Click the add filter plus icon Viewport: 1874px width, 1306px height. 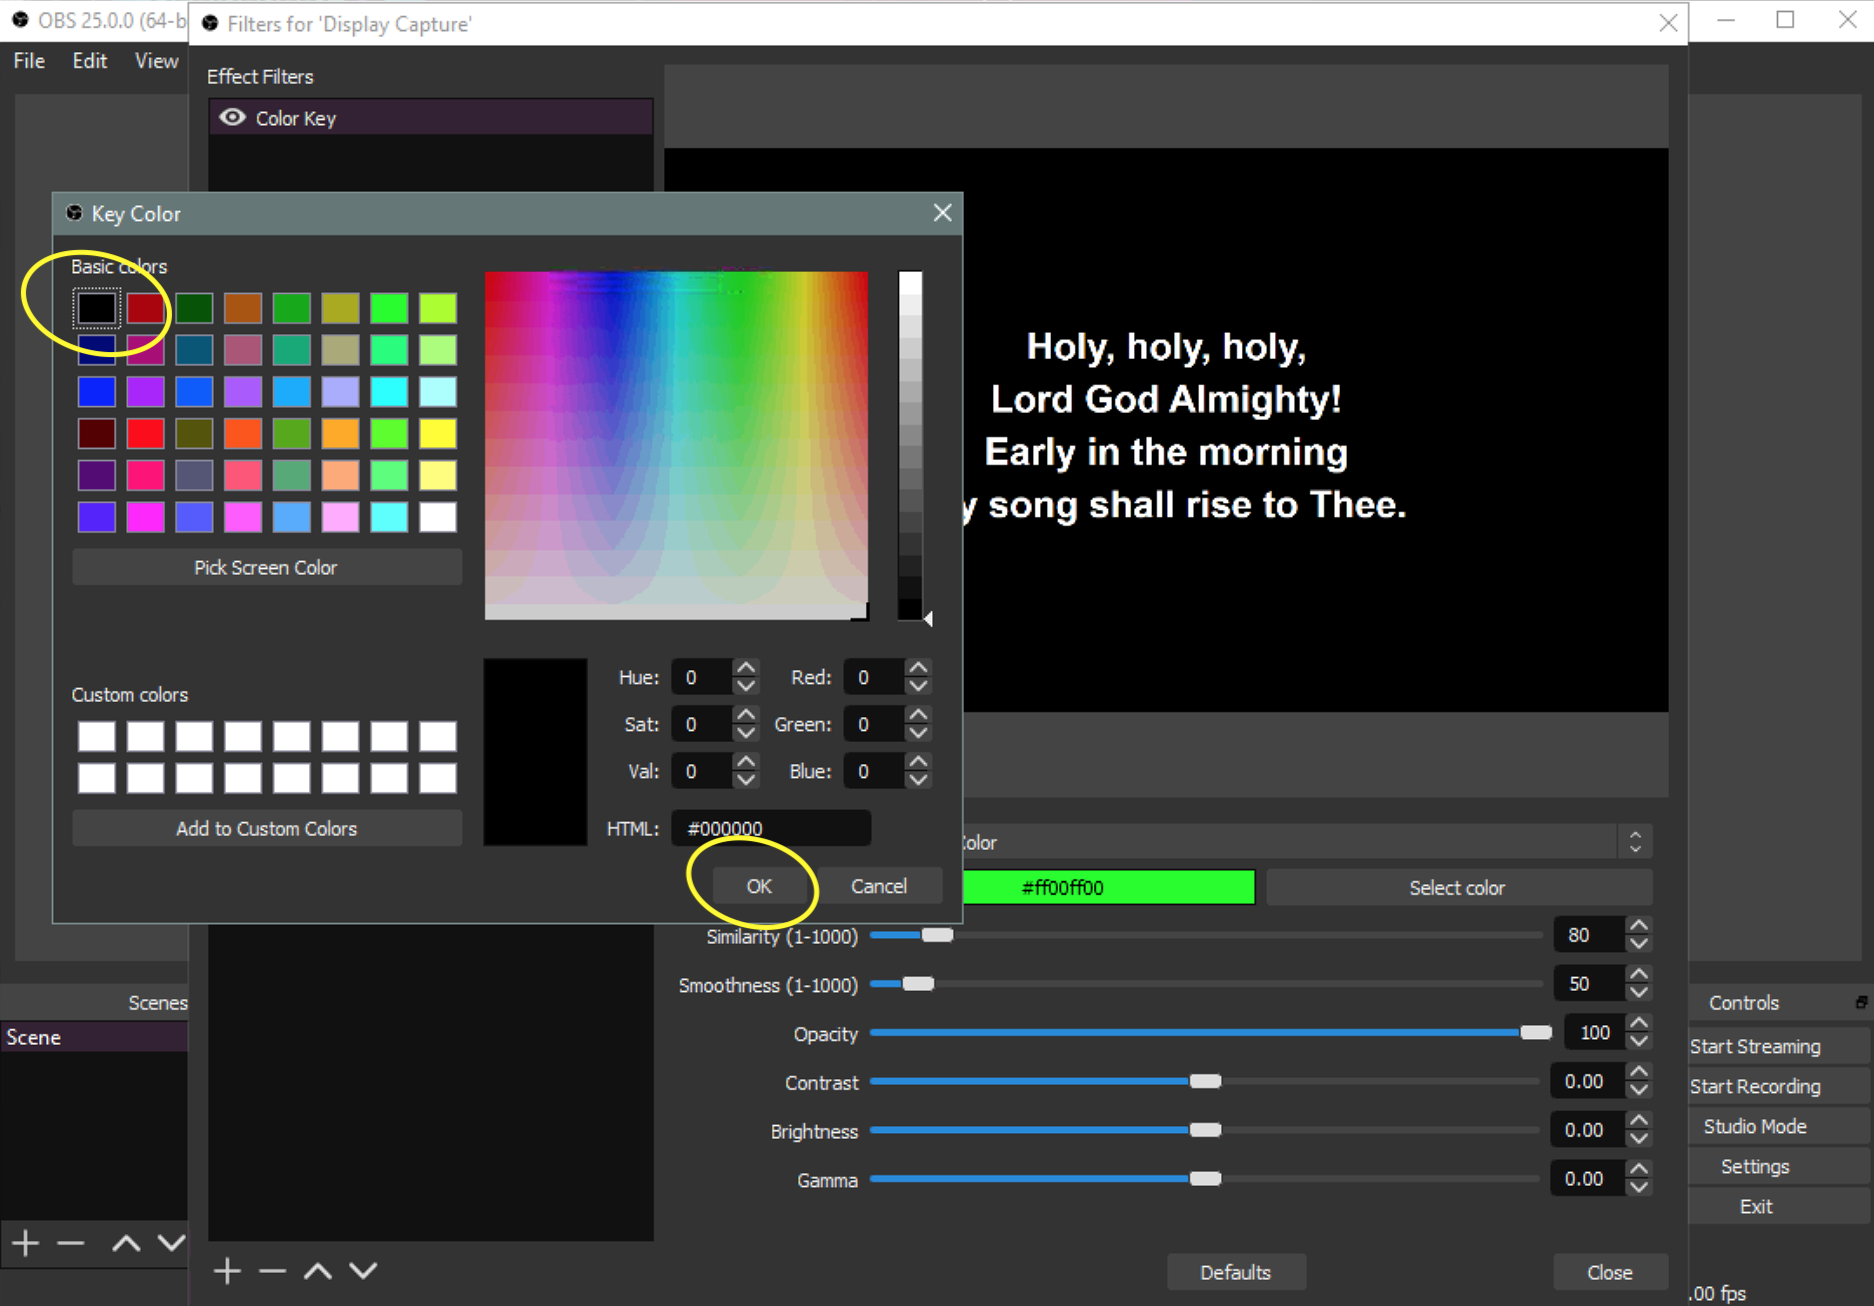click(x=227, y=1271)
